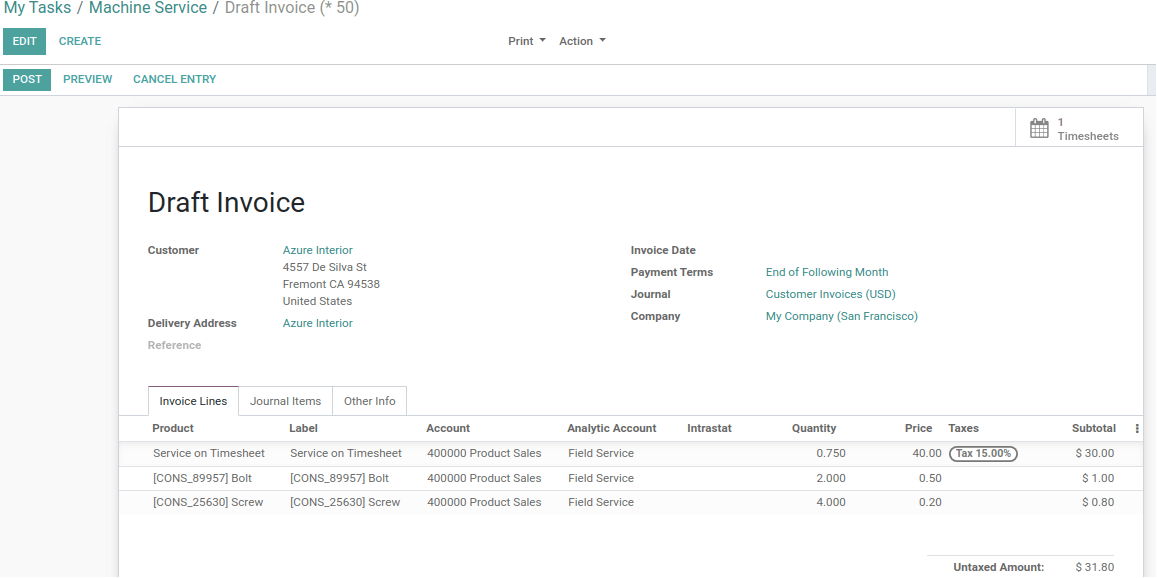Click 400000 Product Sales in Service row
1157x578 pixels.
click(x=484, y=453)
